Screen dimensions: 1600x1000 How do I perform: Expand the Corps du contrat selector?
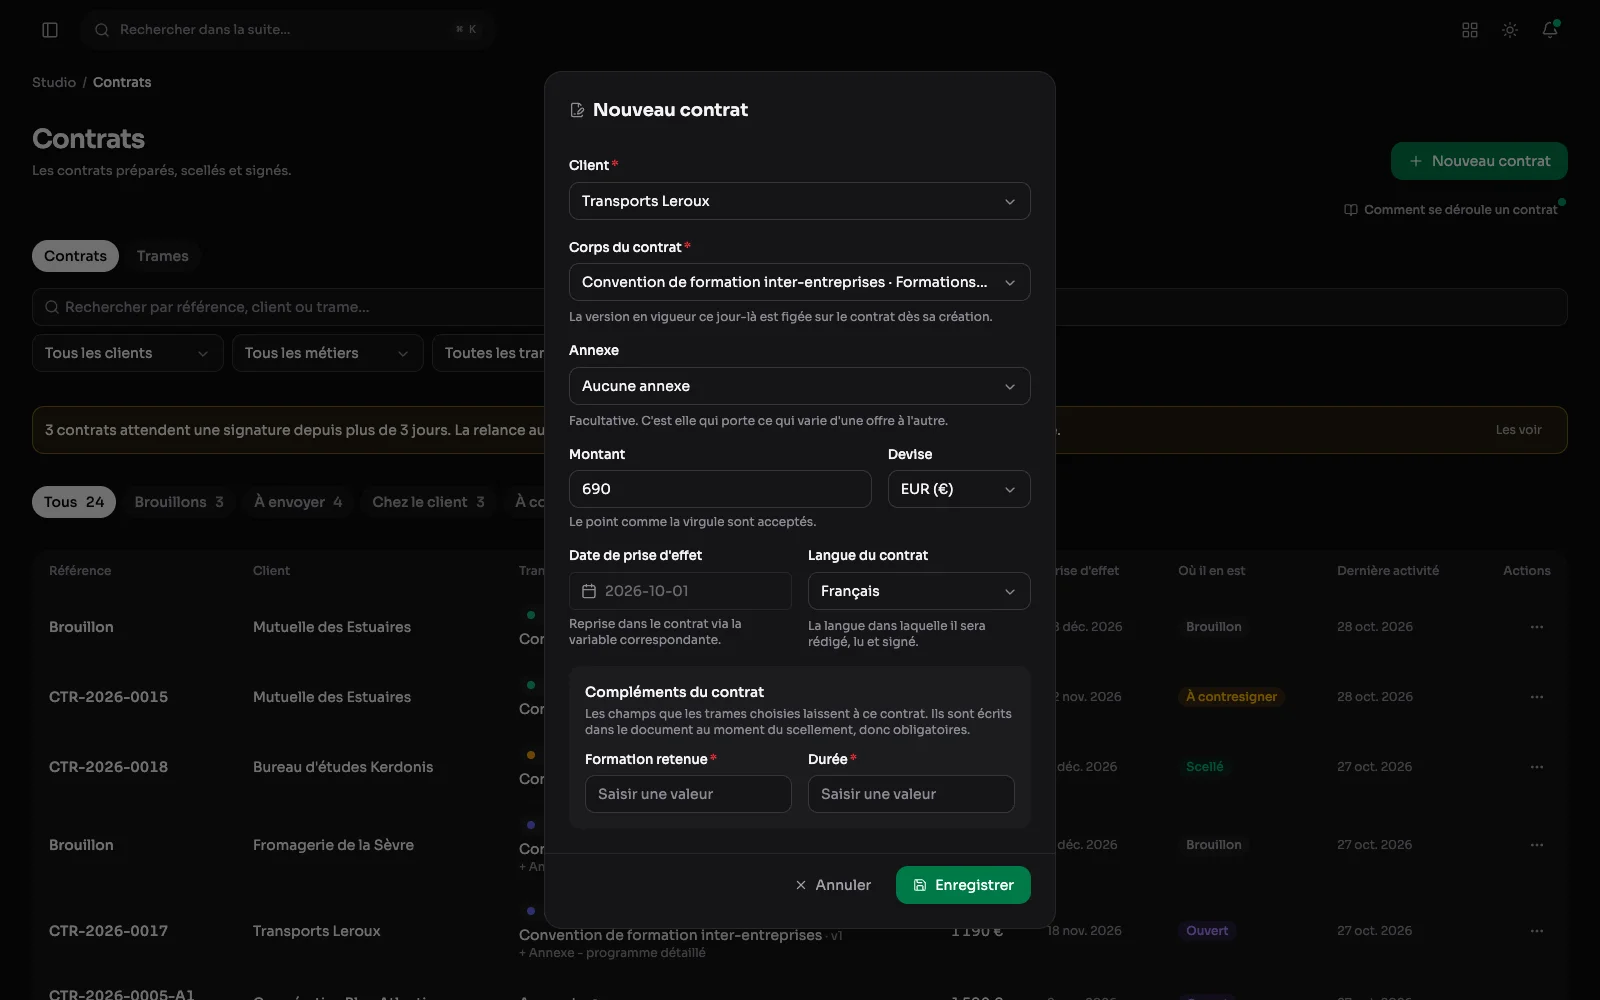pyautogui.click(x=799, y=282)
